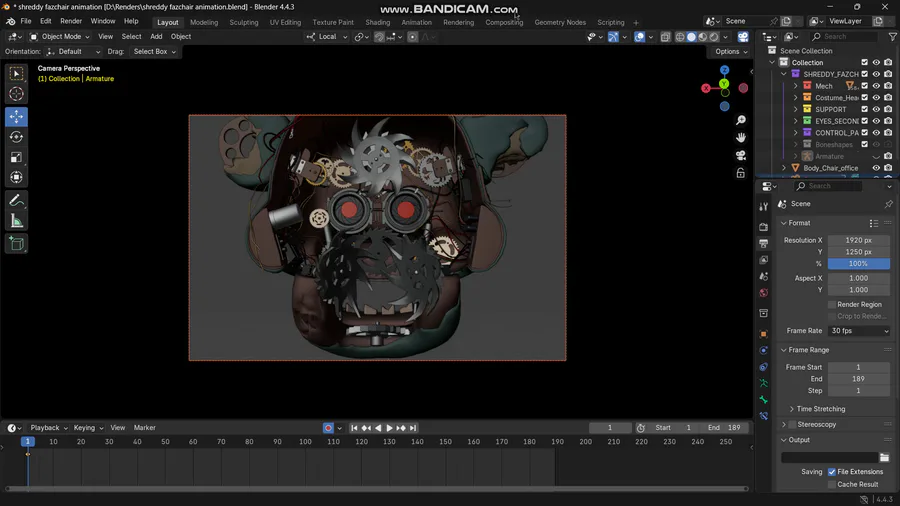Viewport: 900px width, 506px height.
Task: Switch to wireframe viewport shading
Action: (680, 37)
